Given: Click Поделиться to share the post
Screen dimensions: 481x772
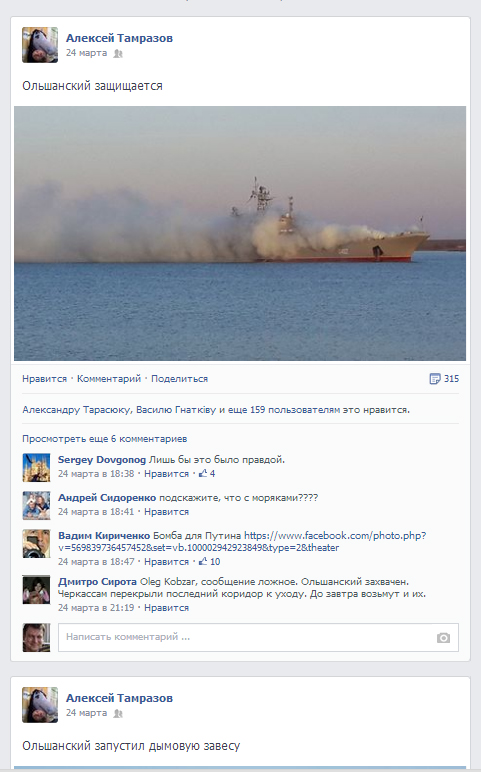Looking at the screenshot, I should (179, 379).
